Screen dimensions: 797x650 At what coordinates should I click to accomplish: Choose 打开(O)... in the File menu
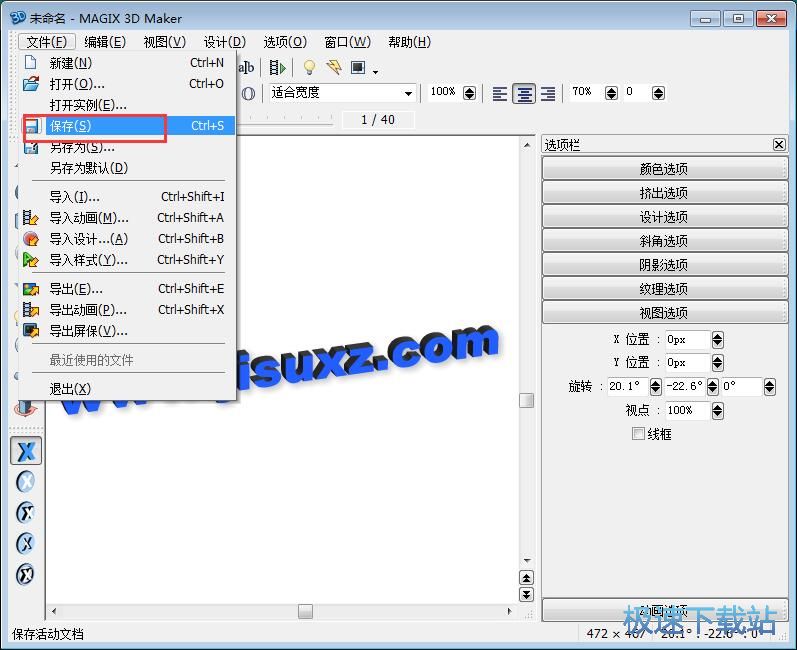(128, 84)
